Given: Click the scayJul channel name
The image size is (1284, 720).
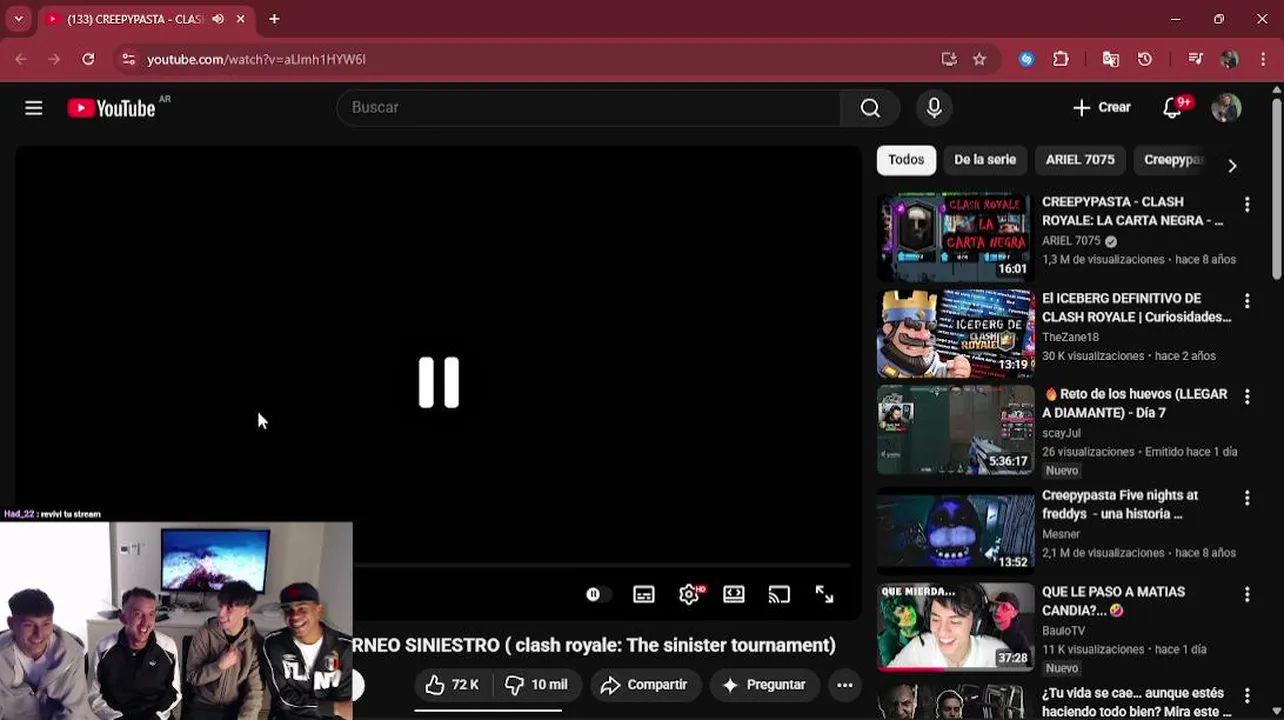Looking at the screenshot, I should click(x=1061, y=434).
